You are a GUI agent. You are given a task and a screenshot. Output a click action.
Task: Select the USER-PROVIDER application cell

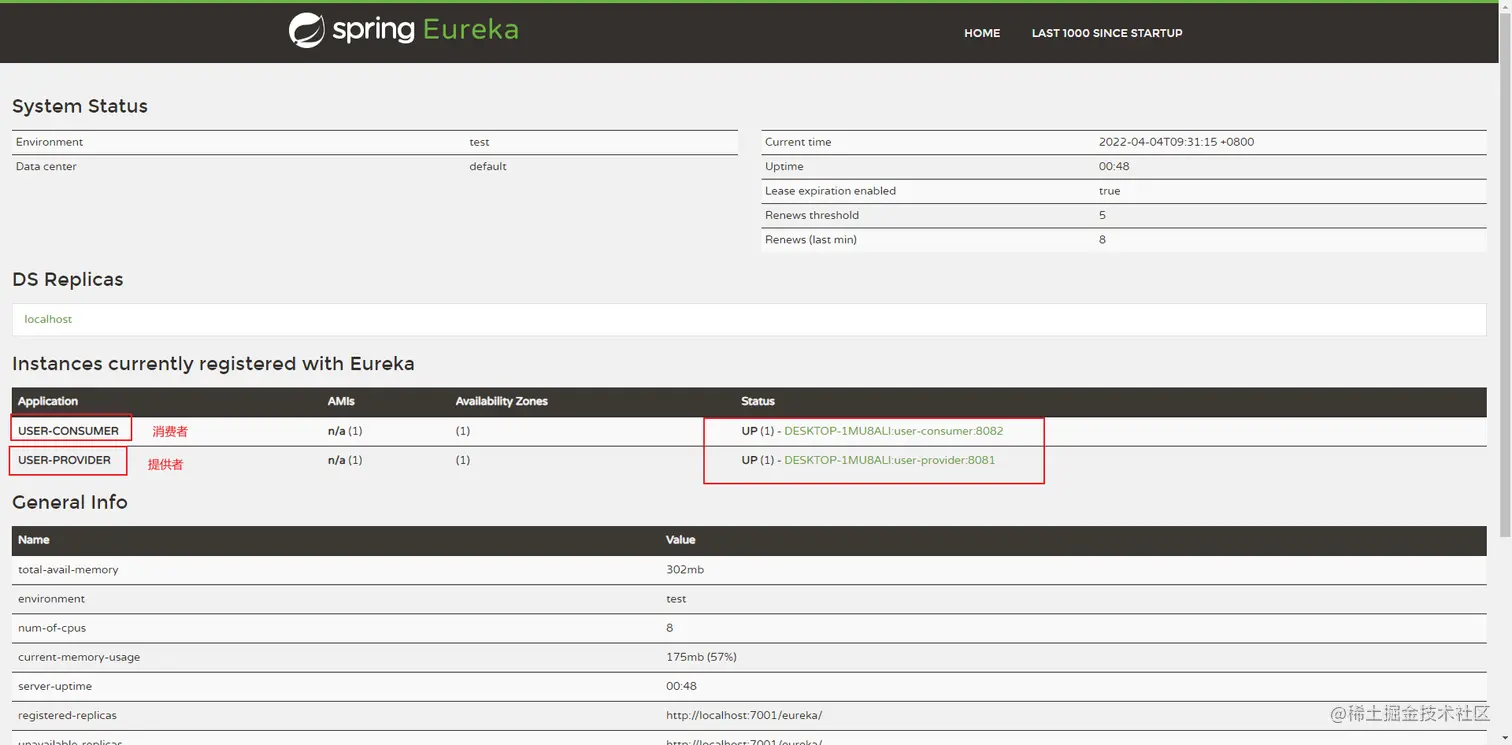pyautogui.click(x=64, y=460)
